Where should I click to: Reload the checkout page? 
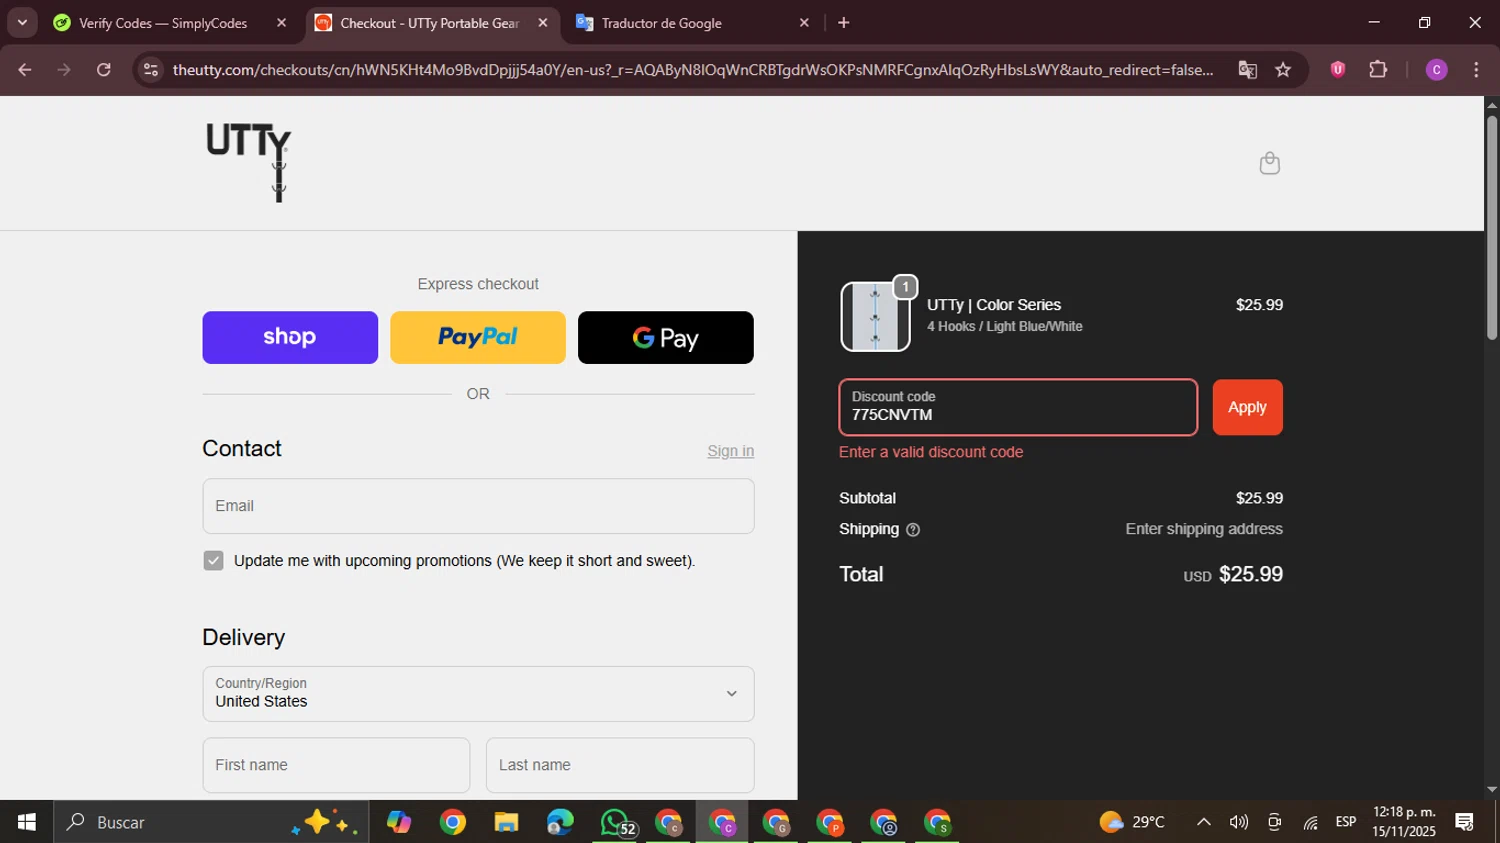104,70
